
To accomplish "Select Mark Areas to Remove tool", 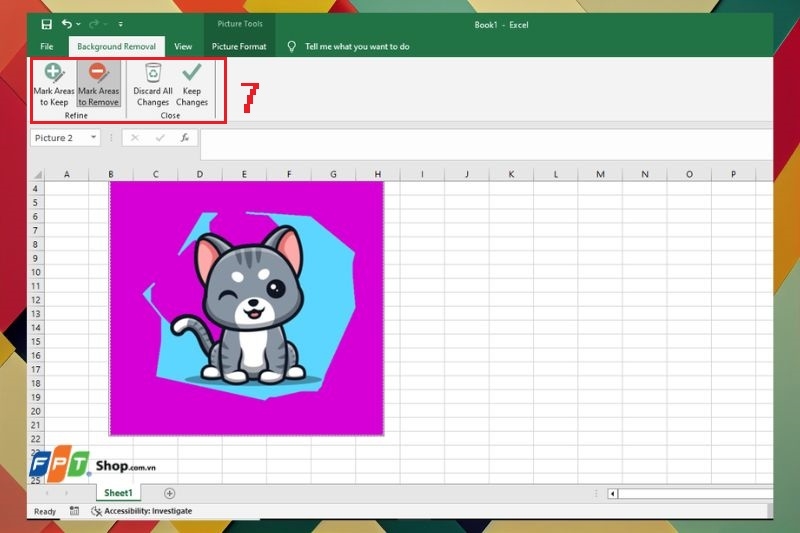I will pos(98,85).
